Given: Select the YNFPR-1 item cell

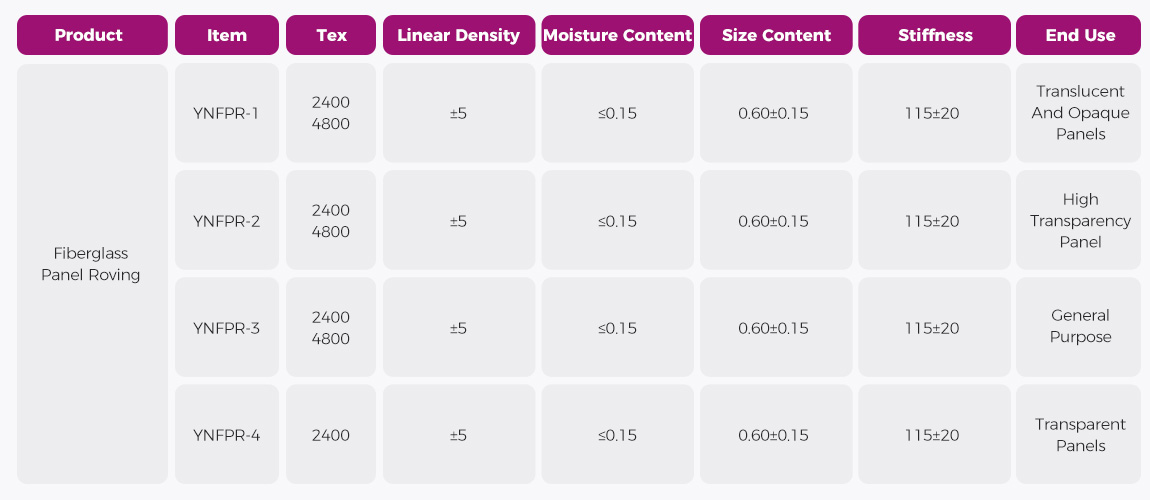Looking at the screenshot, I should point(227,113).
